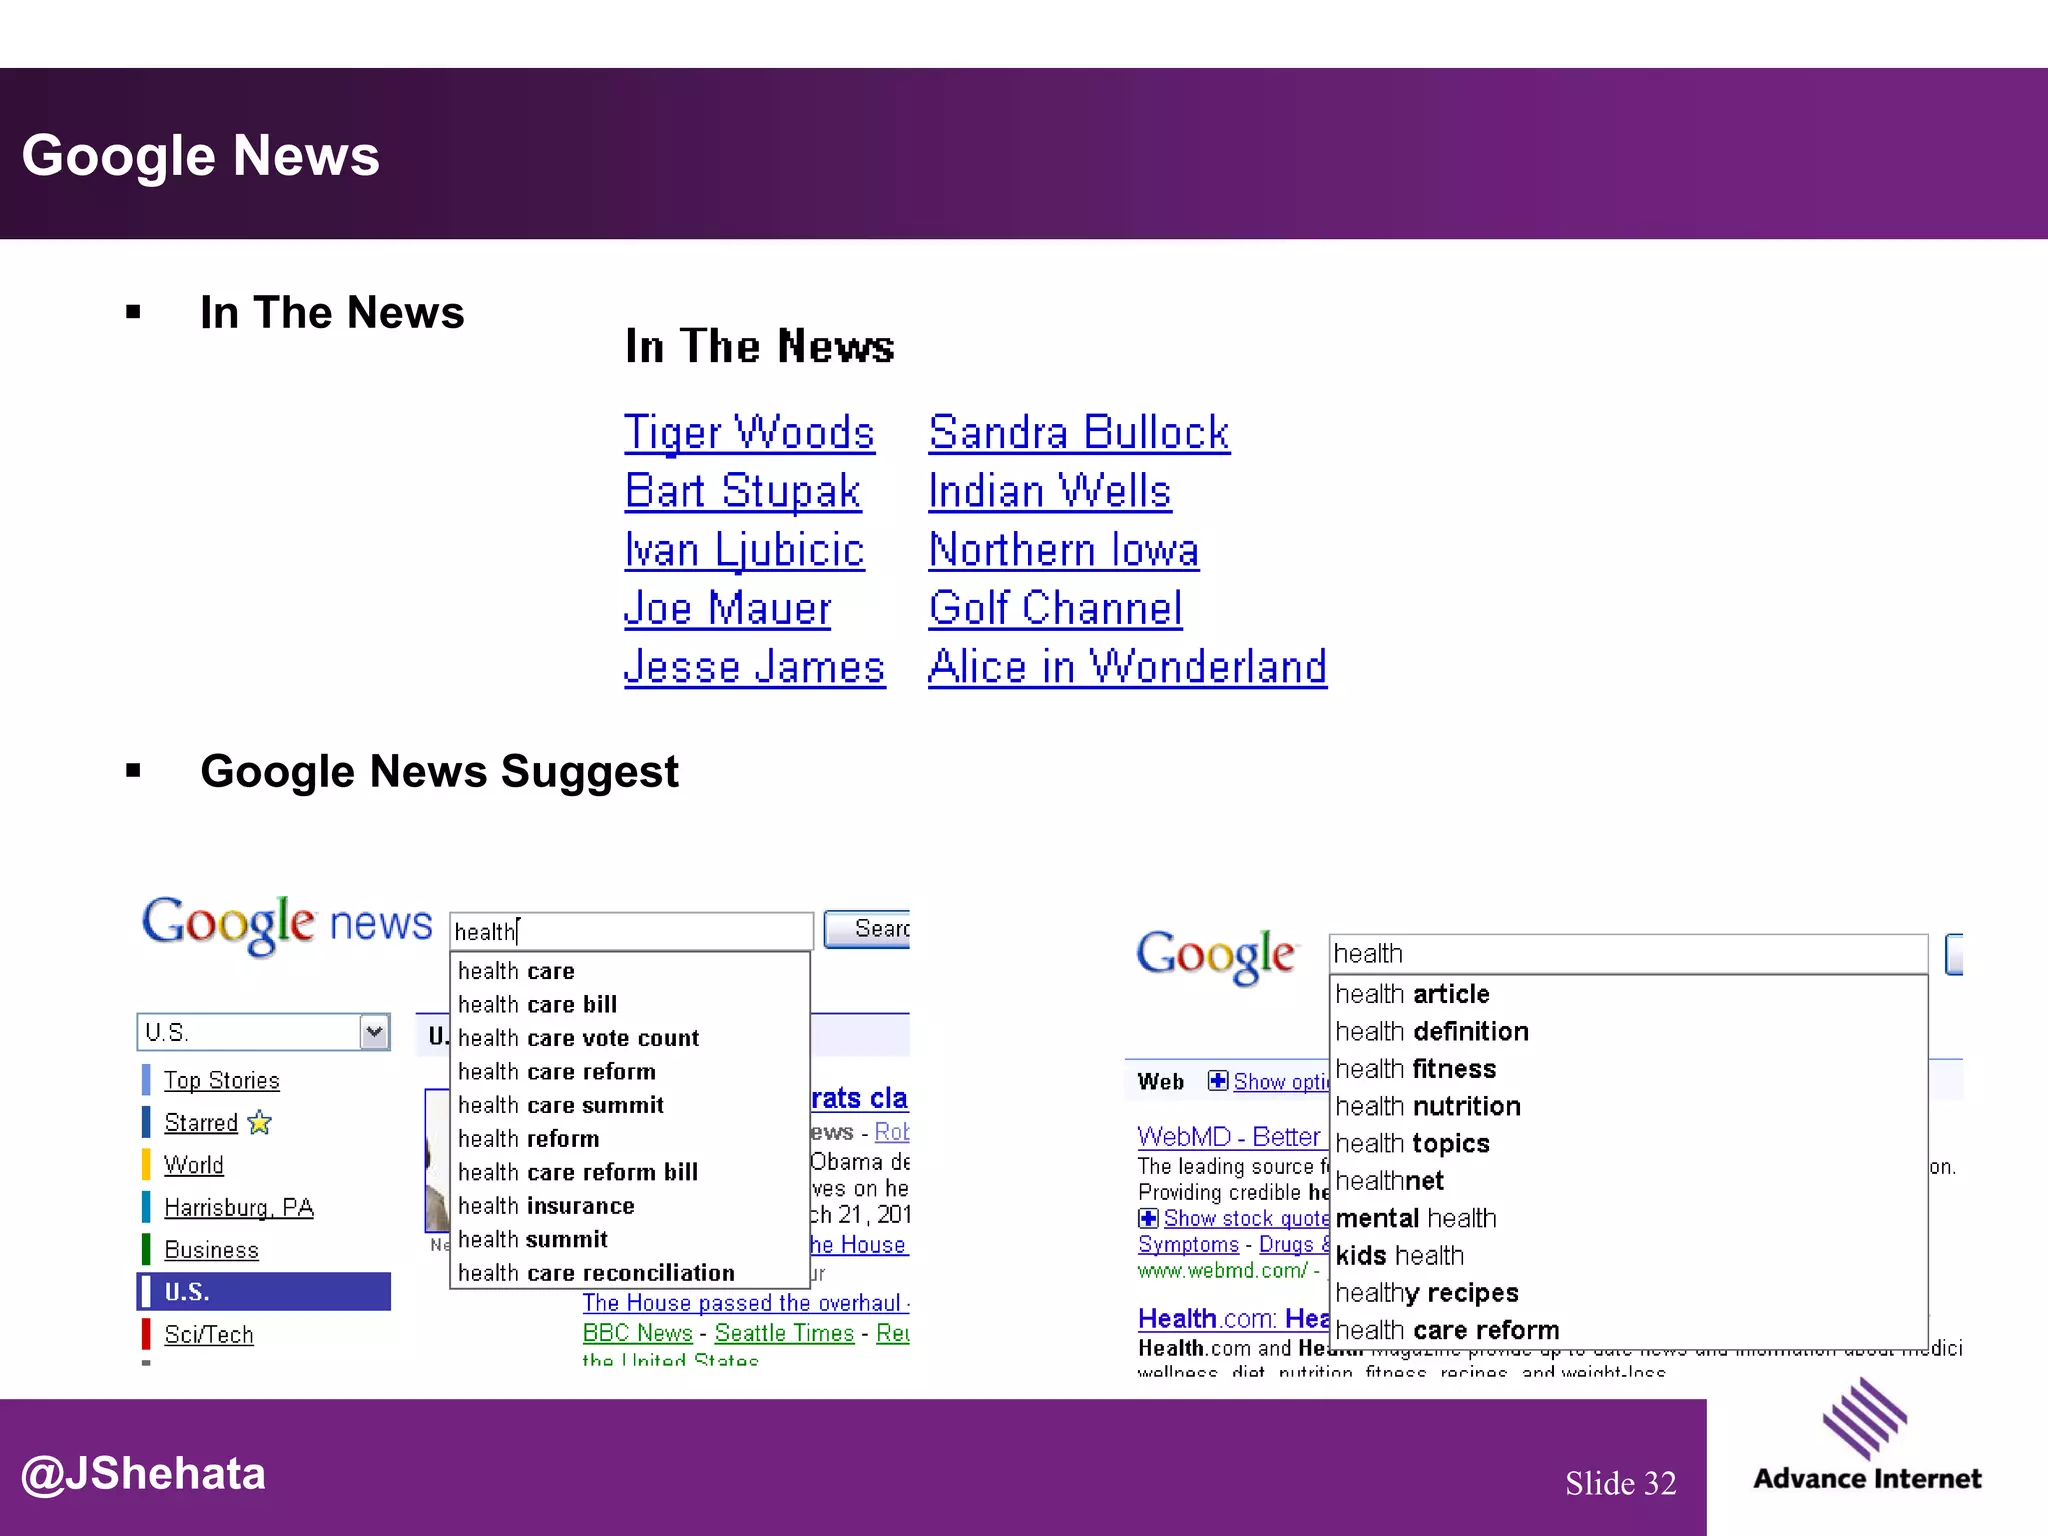
Task: Pick suggestion 'health care summit'
Action: point(630,1105)
